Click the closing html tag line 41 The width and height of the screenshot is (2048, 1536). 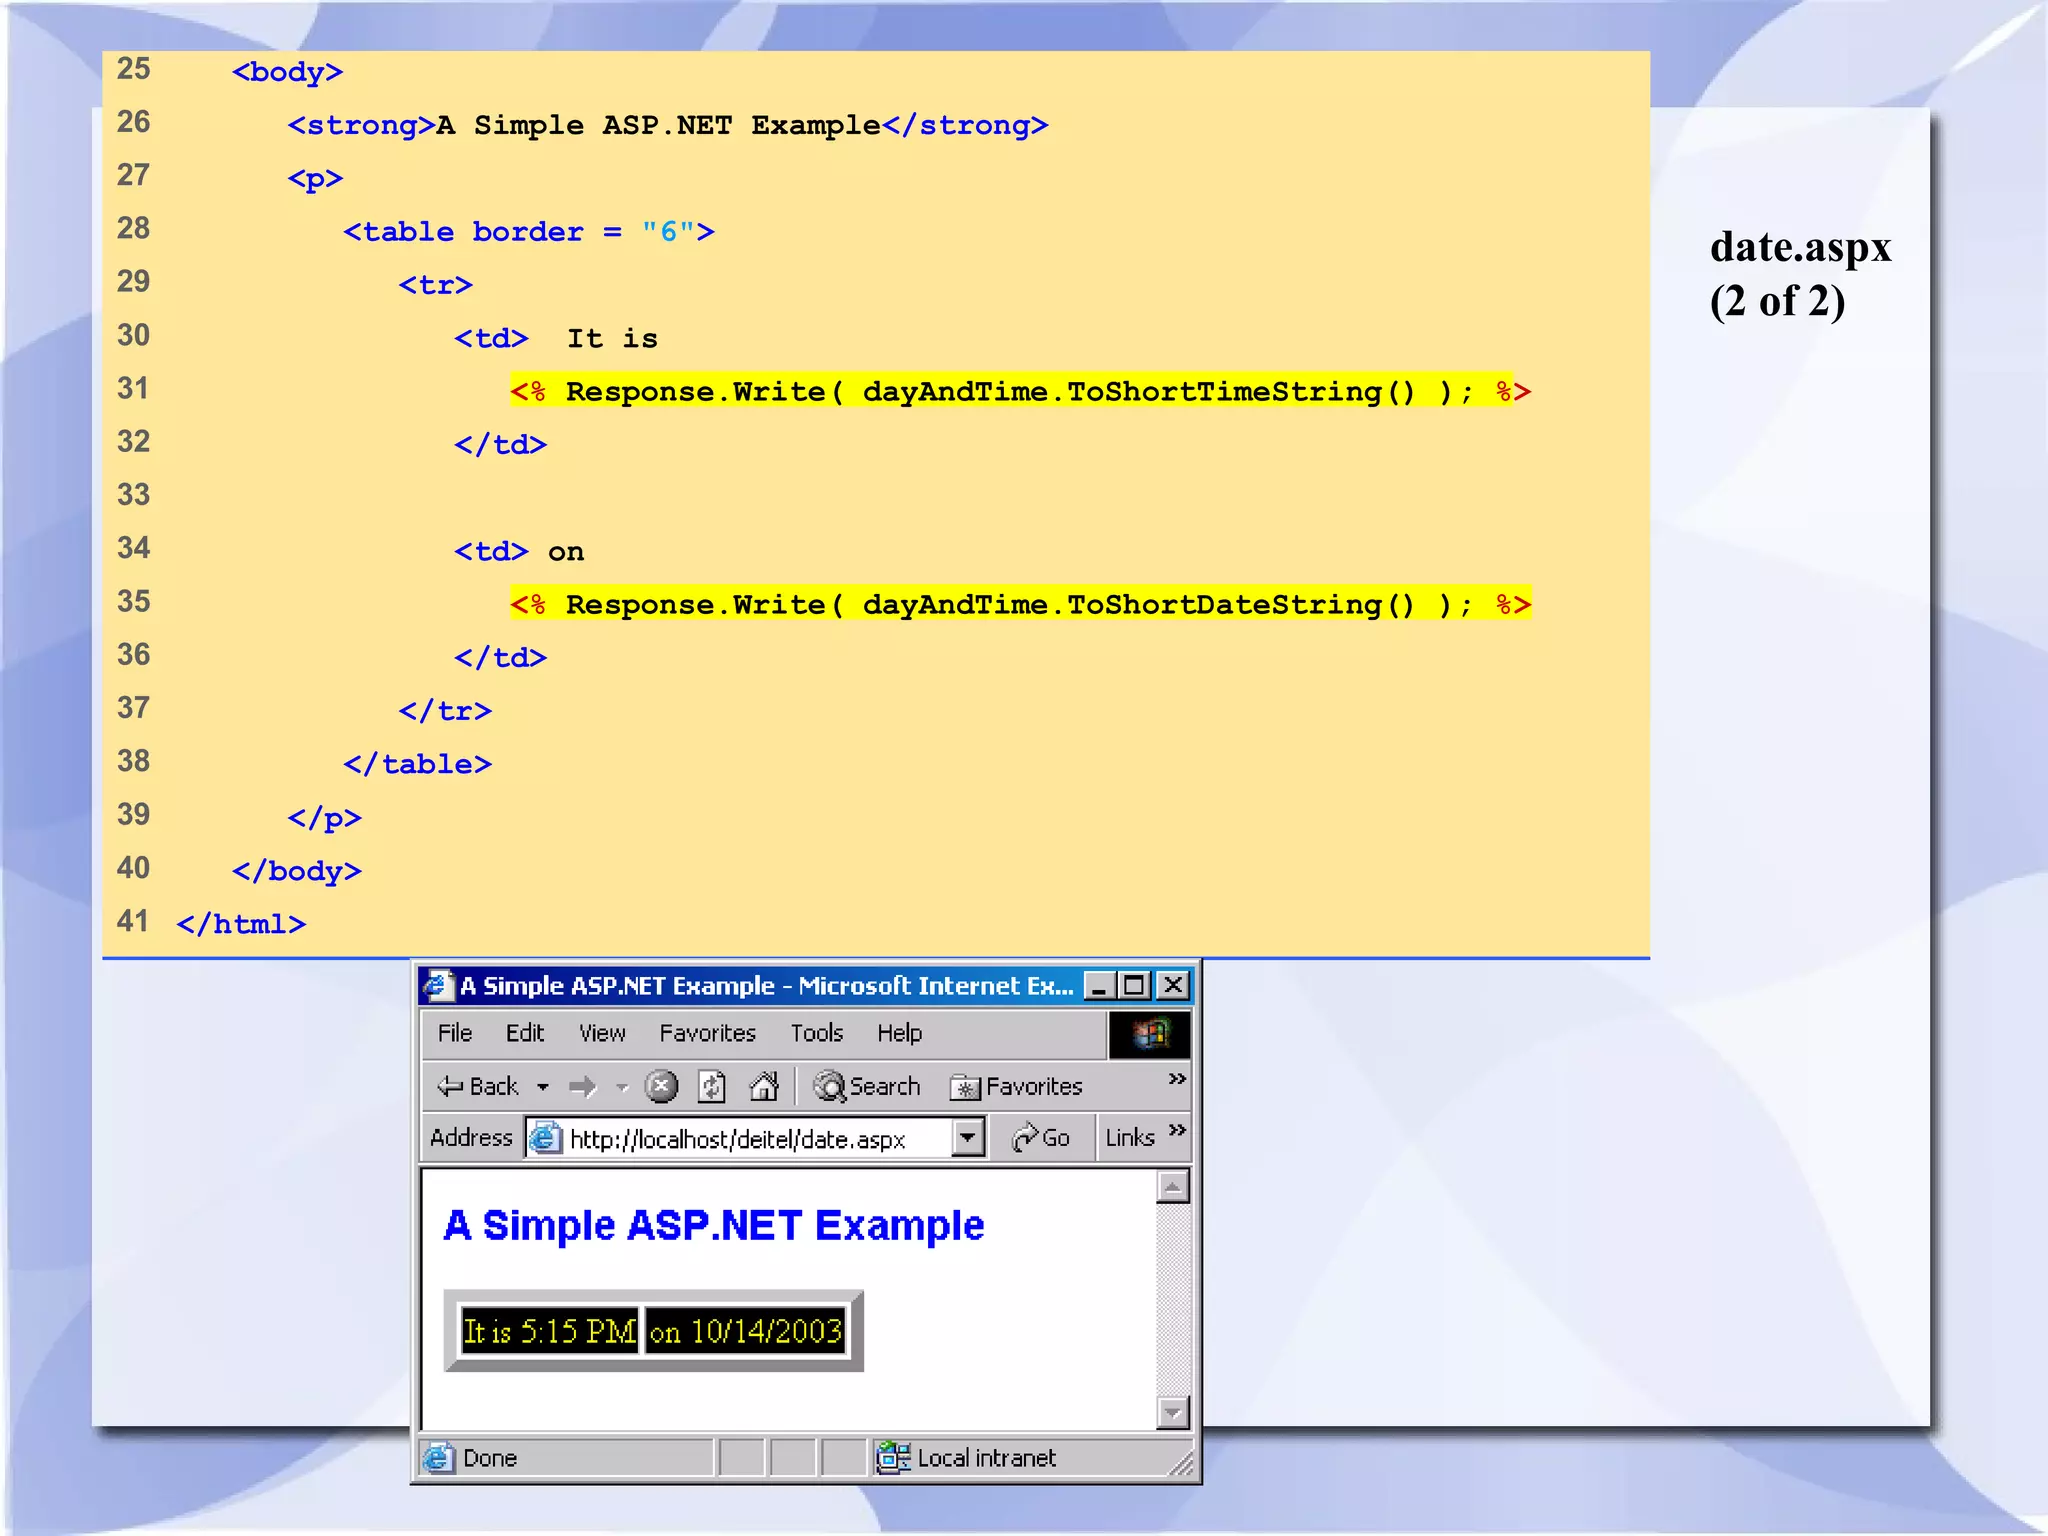(x=241, y=924)
